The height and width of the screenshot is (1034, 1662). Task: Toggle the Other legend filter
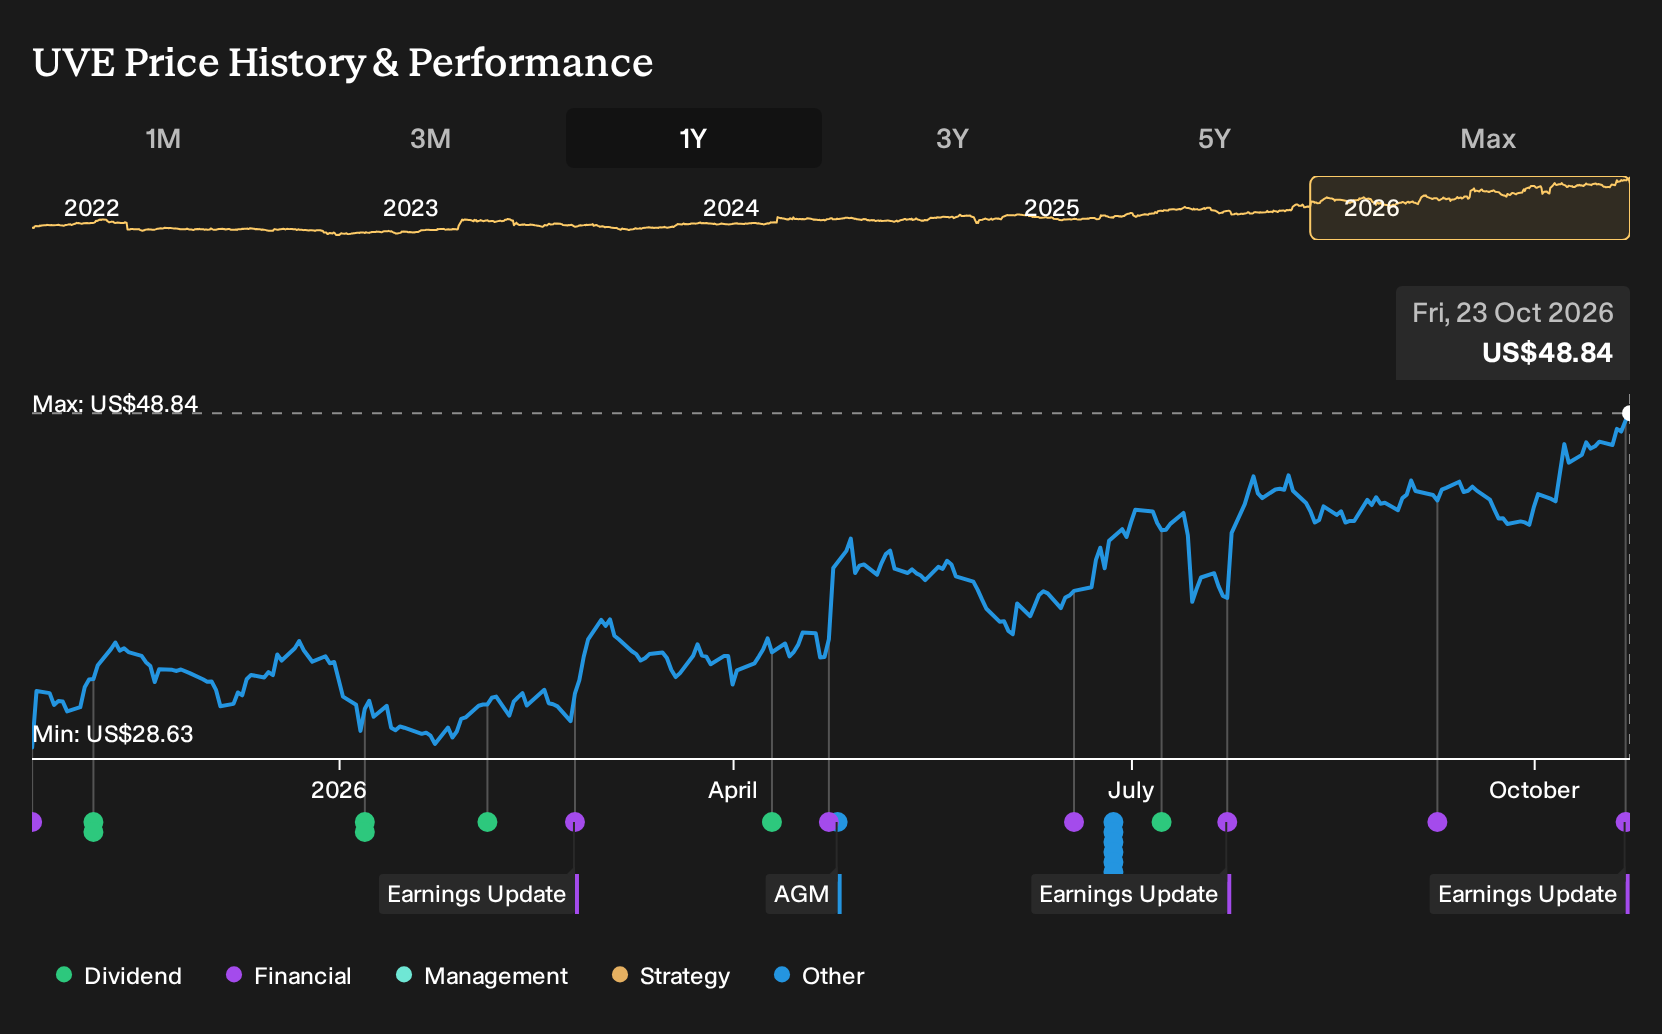point(819,976)
